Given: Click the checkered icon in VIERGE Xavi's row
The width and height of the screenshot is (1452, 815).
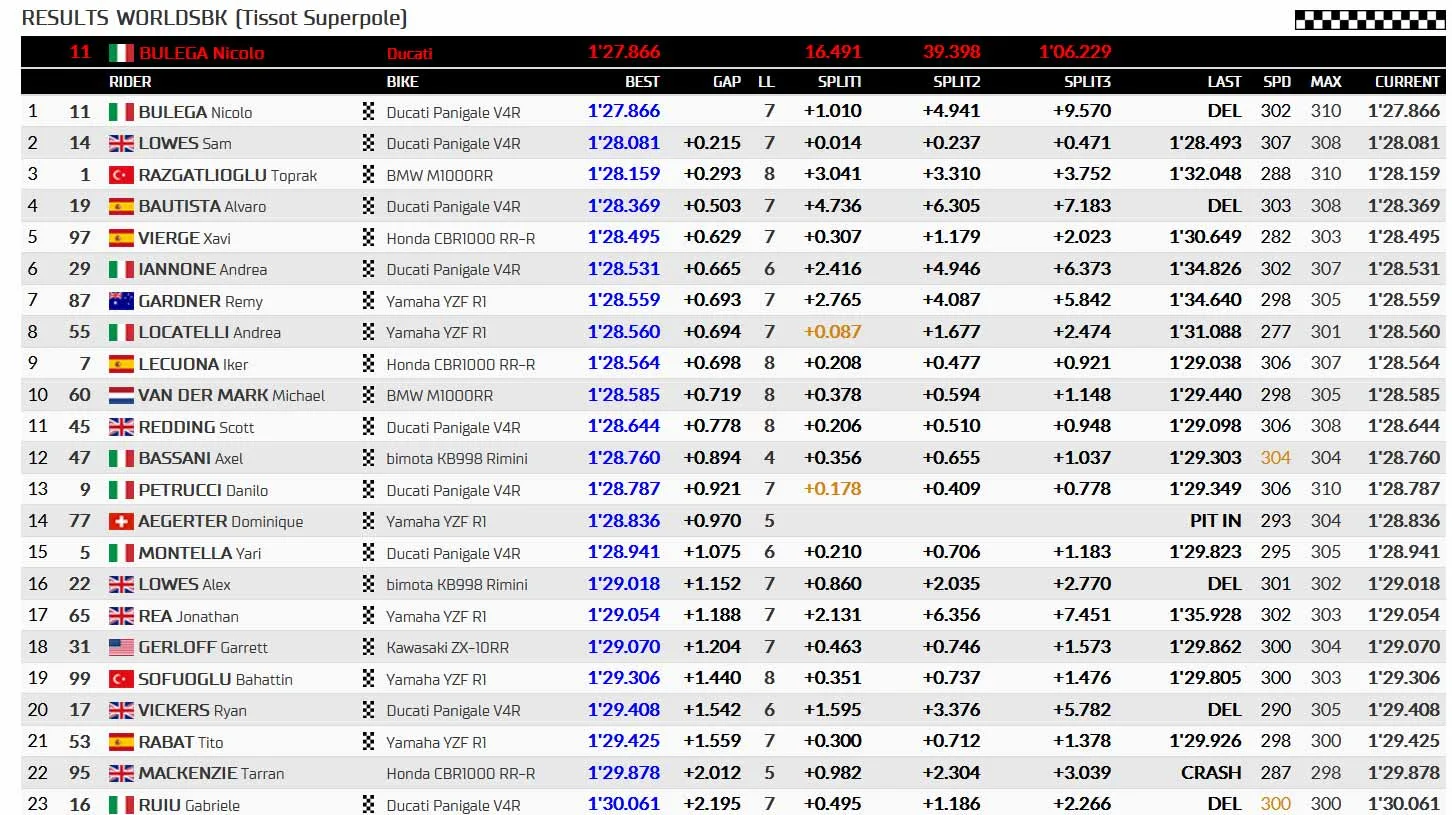Looking at the screenshot, I should pos(368,238).
